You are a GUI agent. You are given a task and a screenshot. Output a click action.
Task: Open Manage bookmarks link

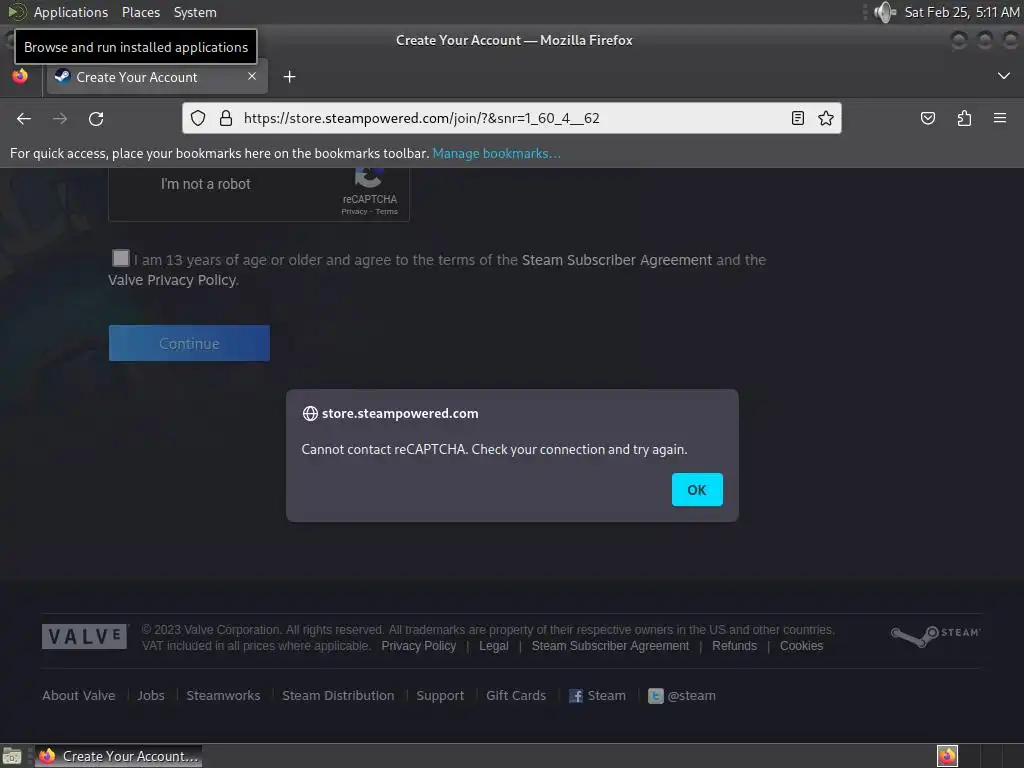tap(496, 153)
